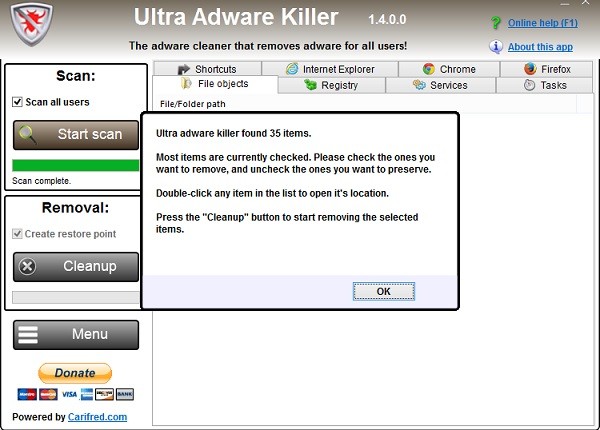Switch to the Shortcuts tab
The image size is (600, 430).
pos(207,69)
